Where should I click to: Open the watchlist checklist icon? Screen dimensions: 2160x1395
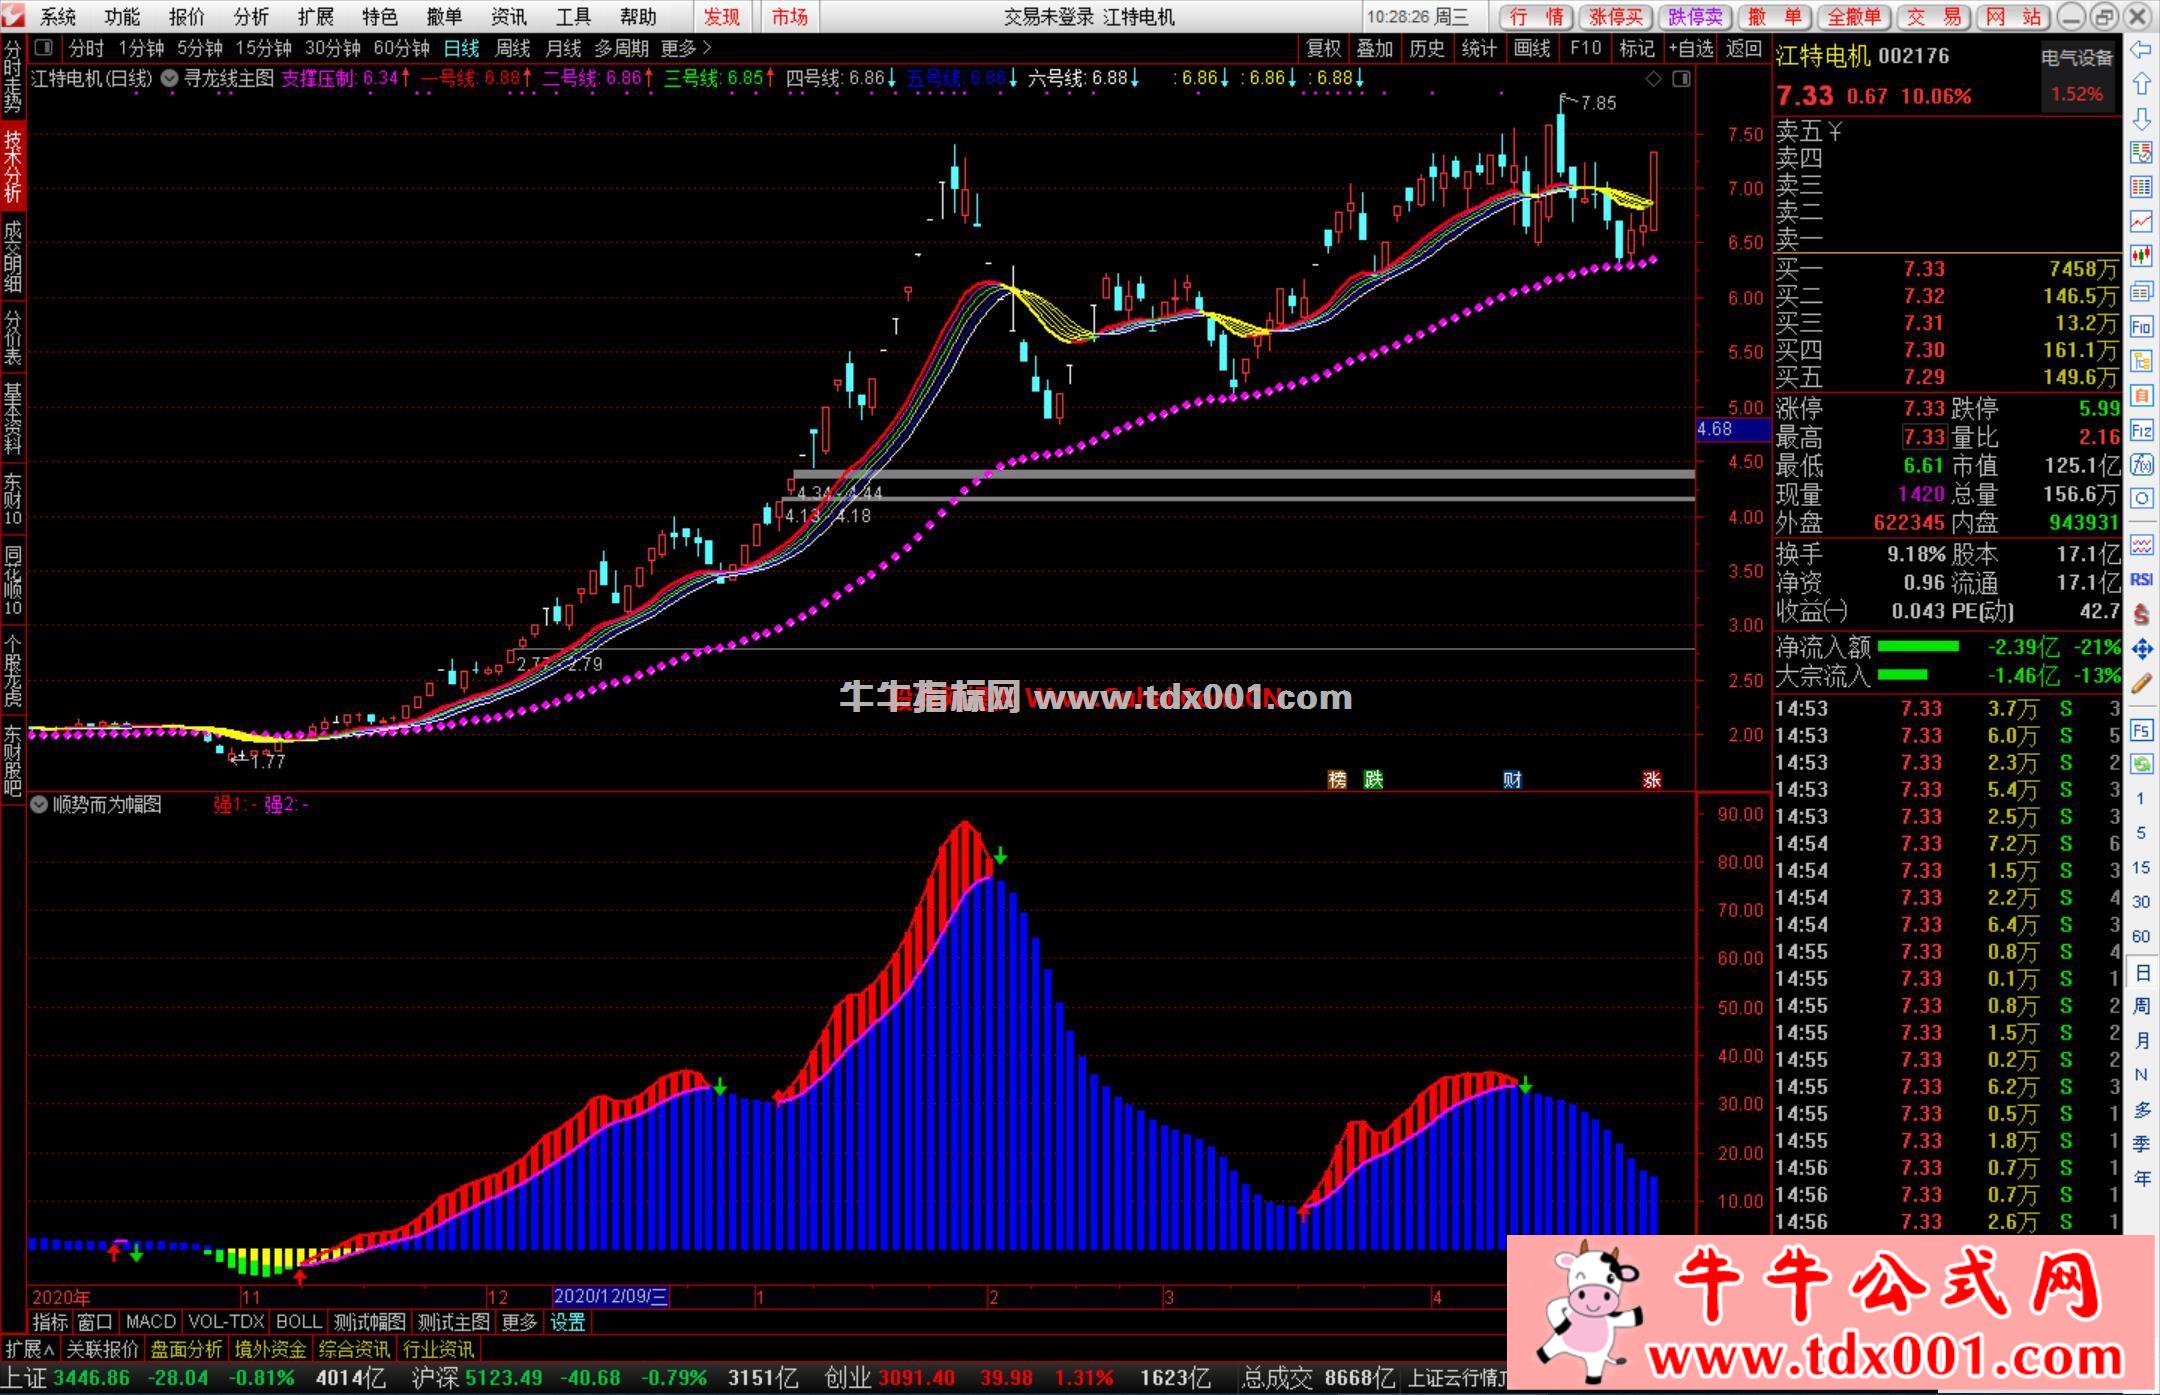click(2141, 153)
